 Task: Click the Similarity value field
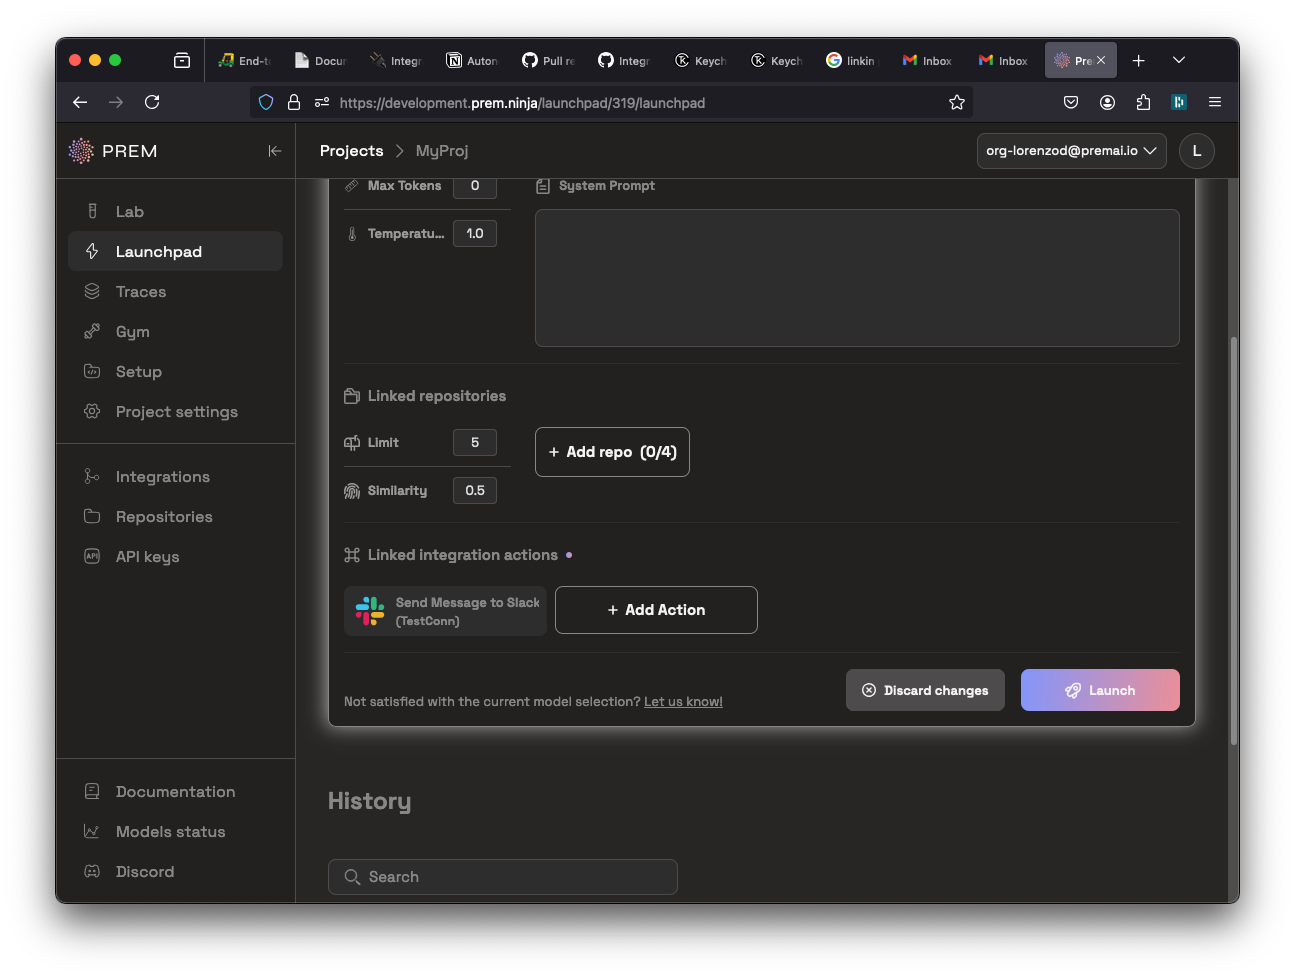coord(475,490)
